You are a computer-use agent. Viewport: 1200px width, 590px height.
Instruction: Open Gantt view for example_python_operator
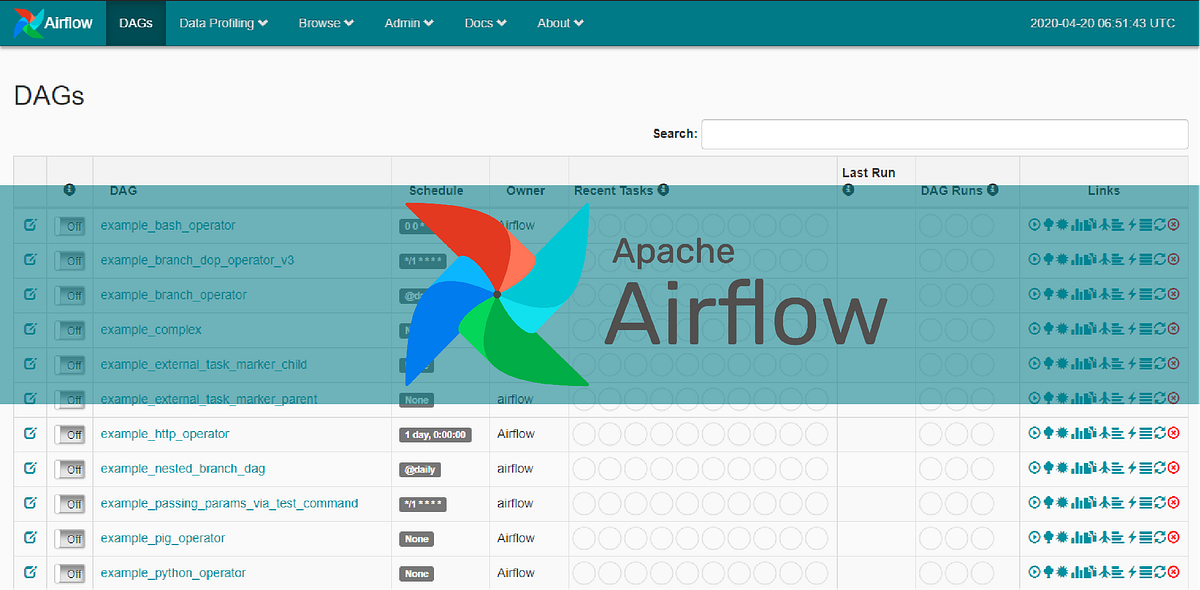tap(1117, 573)
